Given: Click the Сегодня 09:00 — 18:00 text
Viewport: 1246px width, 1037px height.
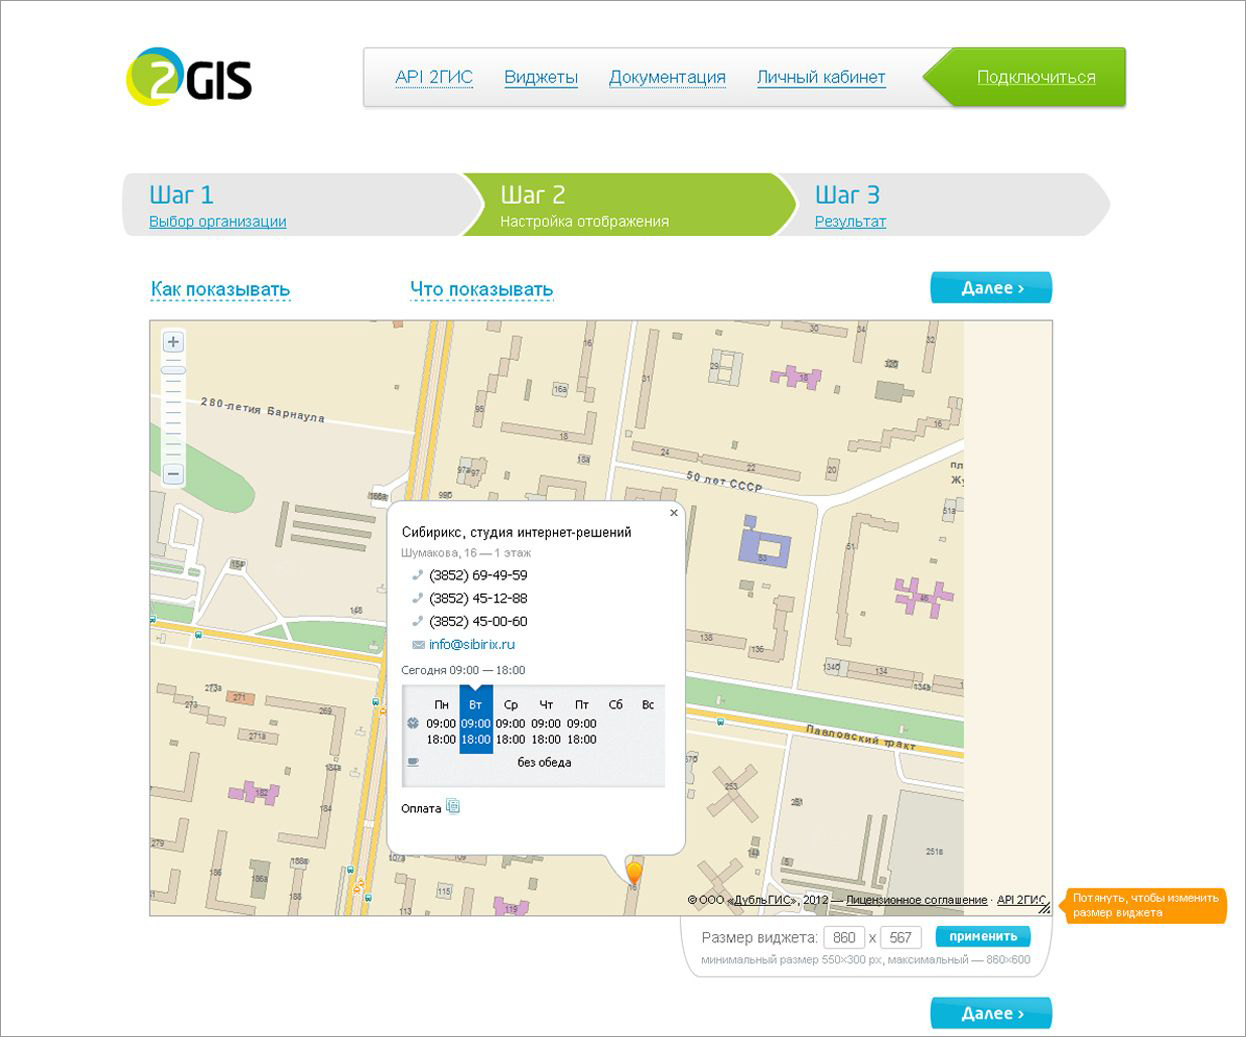Looking at the screenshot, I should click(x=463, y=670).
